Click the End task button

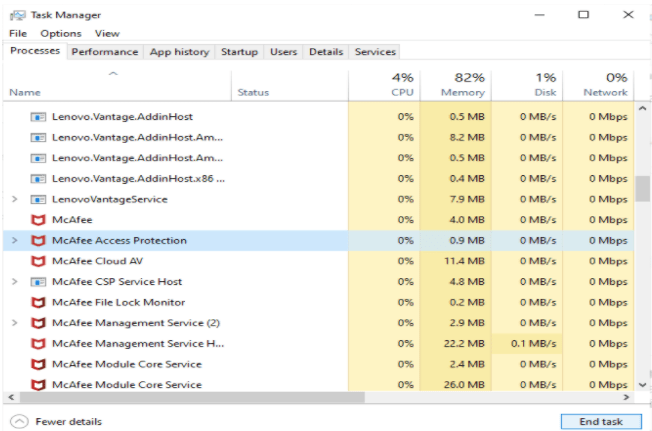[601, 421]
